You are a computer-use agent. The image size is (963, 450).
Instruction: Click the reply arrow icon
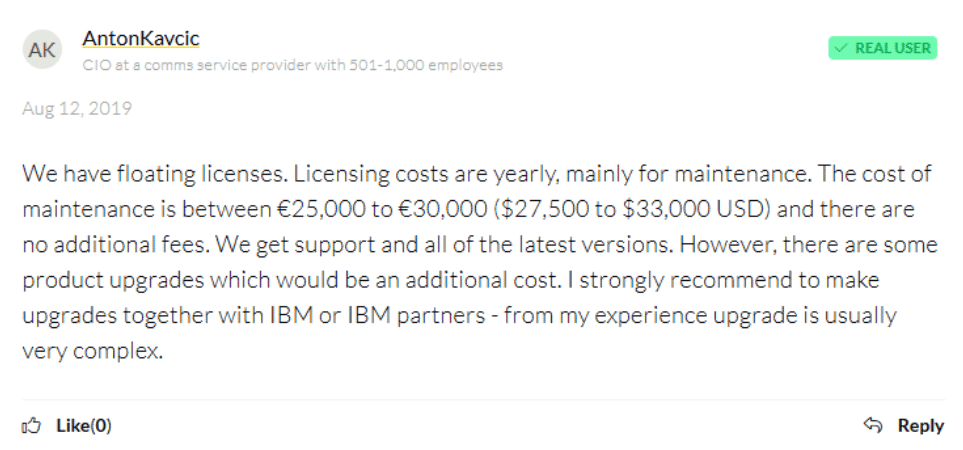point(873,425)
